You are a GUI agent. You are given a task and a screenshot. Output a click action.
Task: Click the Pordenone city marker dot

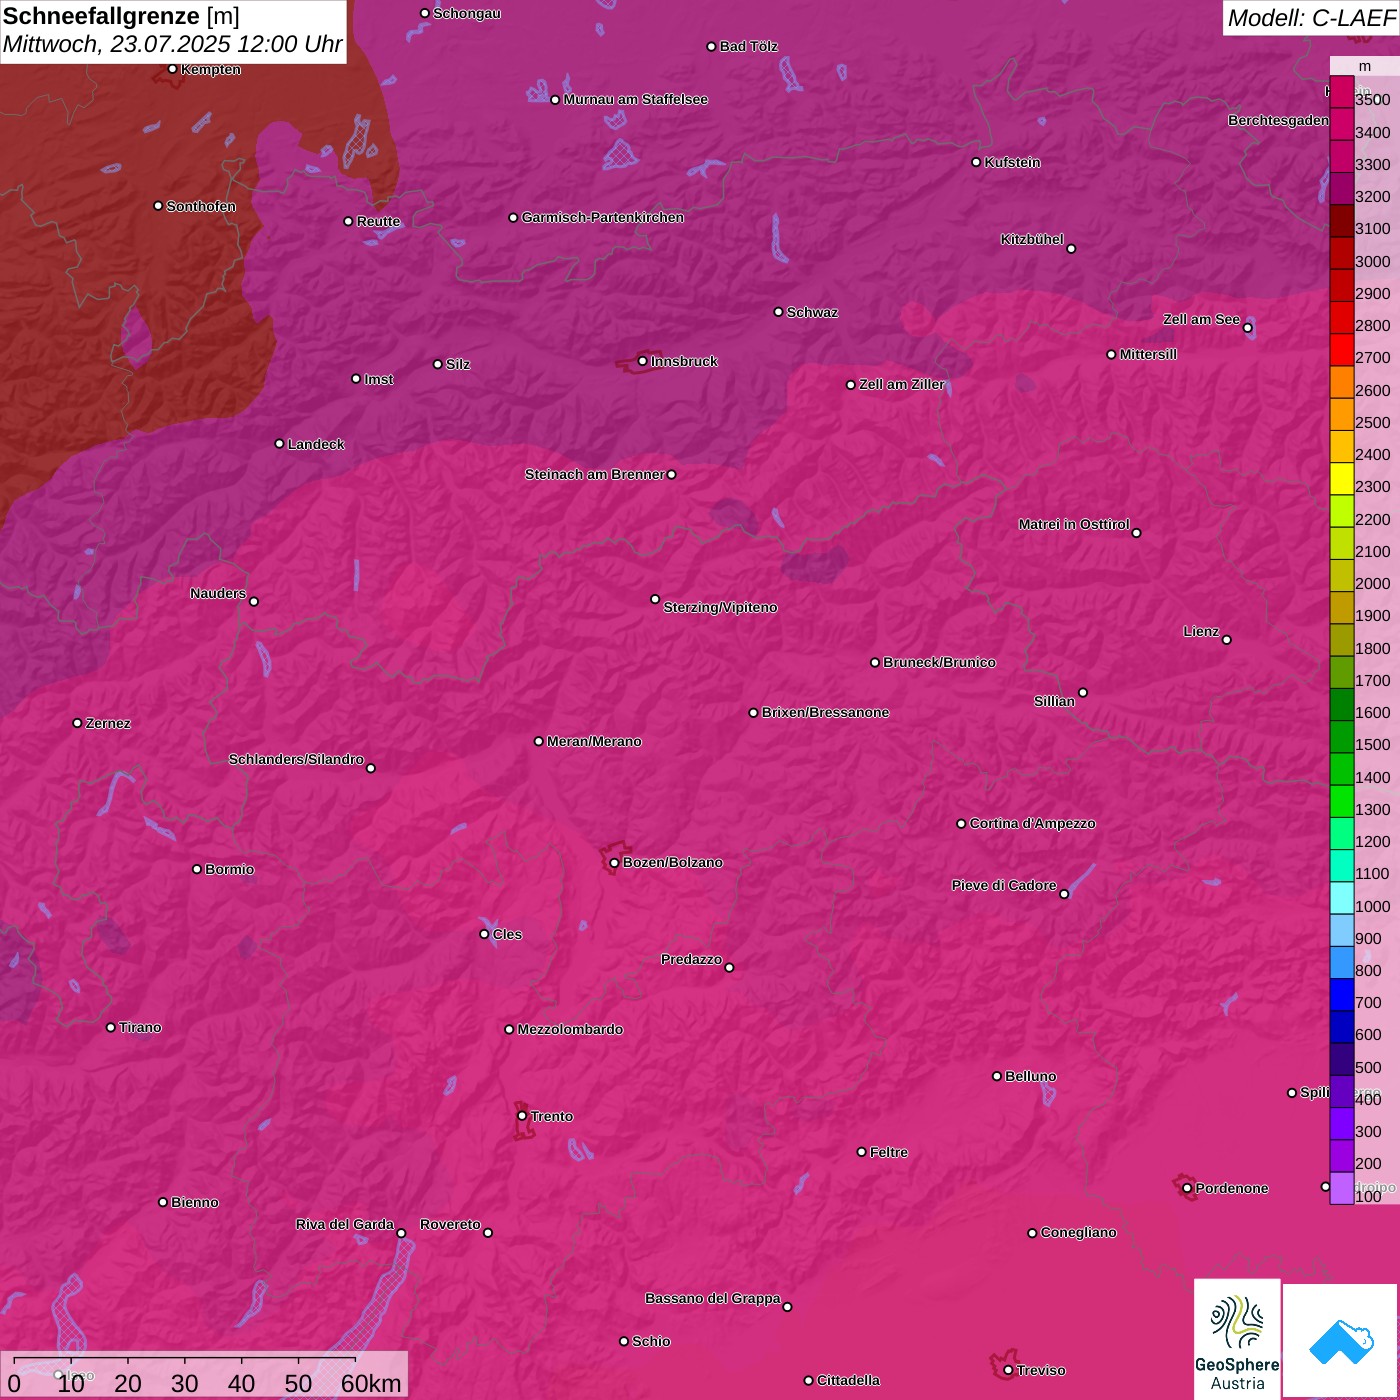(1187, 1188)
